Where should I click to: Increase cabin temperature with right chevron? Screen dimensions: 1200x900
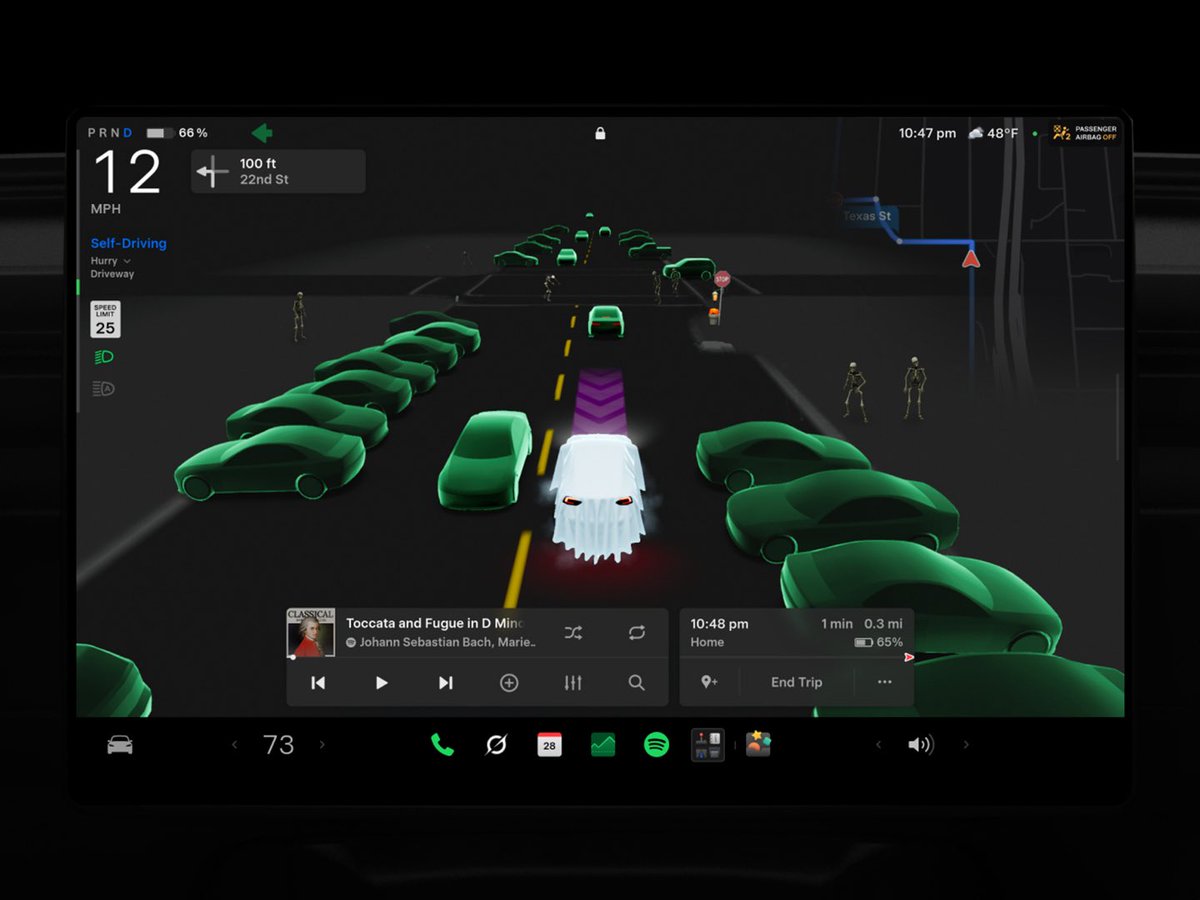point(322,745)
